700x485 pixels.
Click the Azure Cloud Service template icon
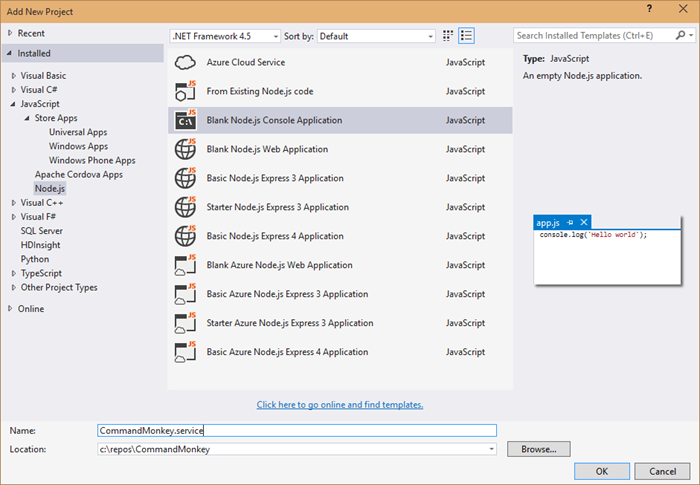[x=186, y=62]
